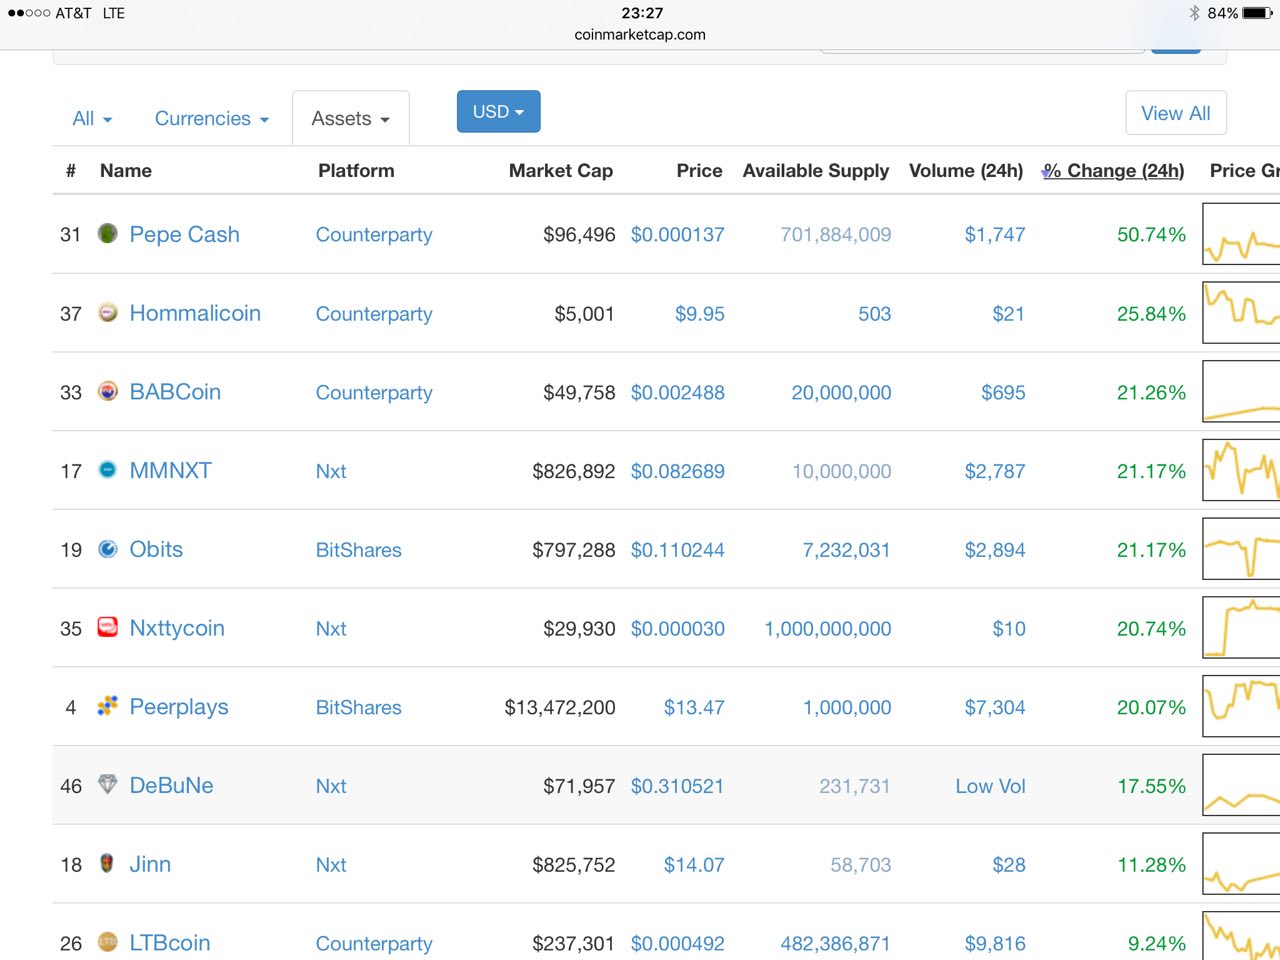Open Pepe Cash price graph thumbnail
Screen dimensions: 1280x960
(1241, 234)
